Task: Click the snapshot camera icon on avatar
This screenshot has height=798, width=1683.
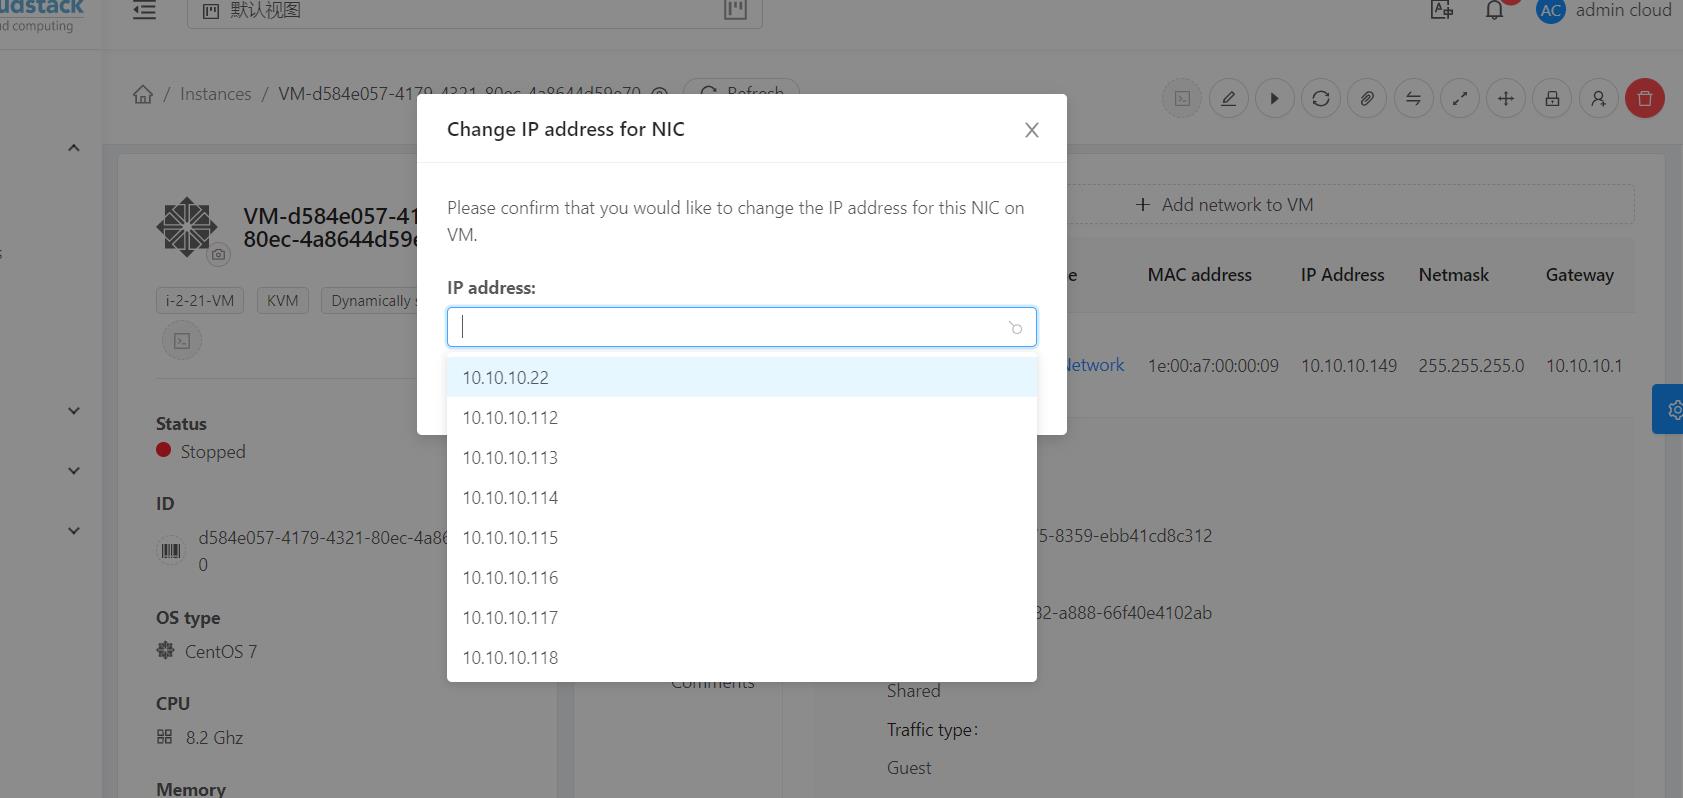Action: [x=219, y=255]
